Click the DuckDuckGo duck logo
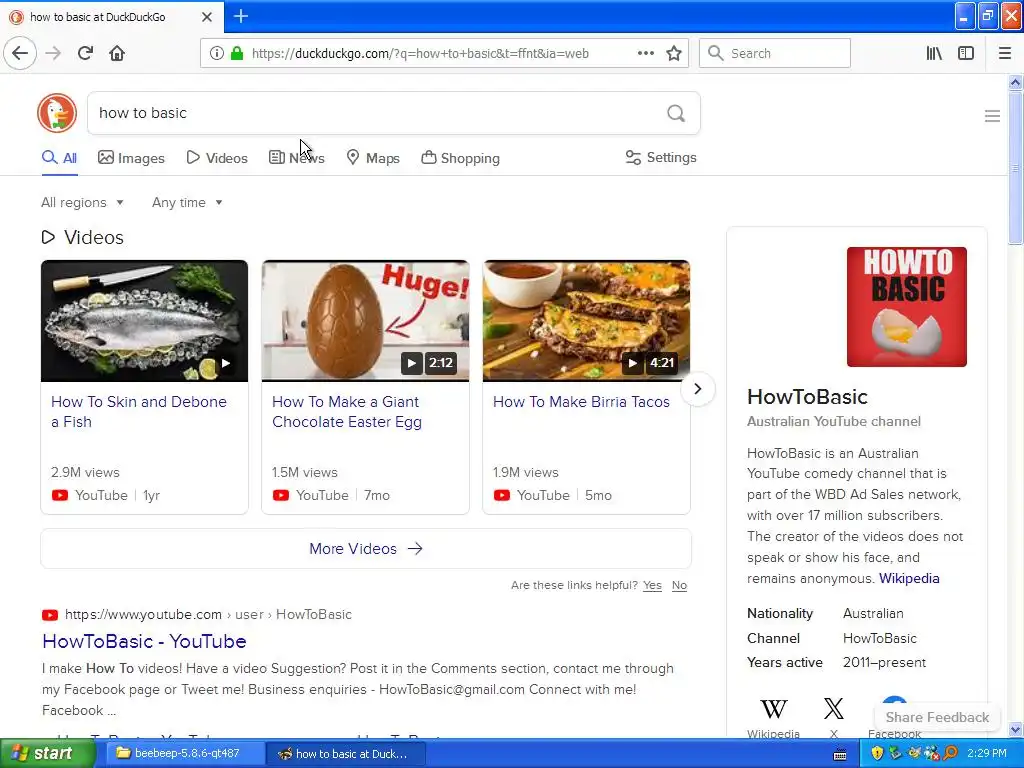The image size is (1024, 768). point(57,113)
